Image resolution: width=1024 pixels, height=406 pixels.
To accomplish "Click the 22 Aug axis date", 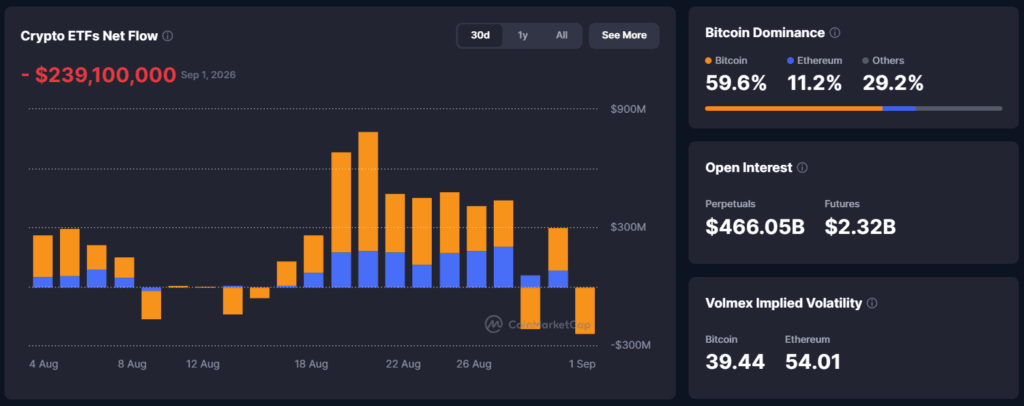I will coord(403,364).
